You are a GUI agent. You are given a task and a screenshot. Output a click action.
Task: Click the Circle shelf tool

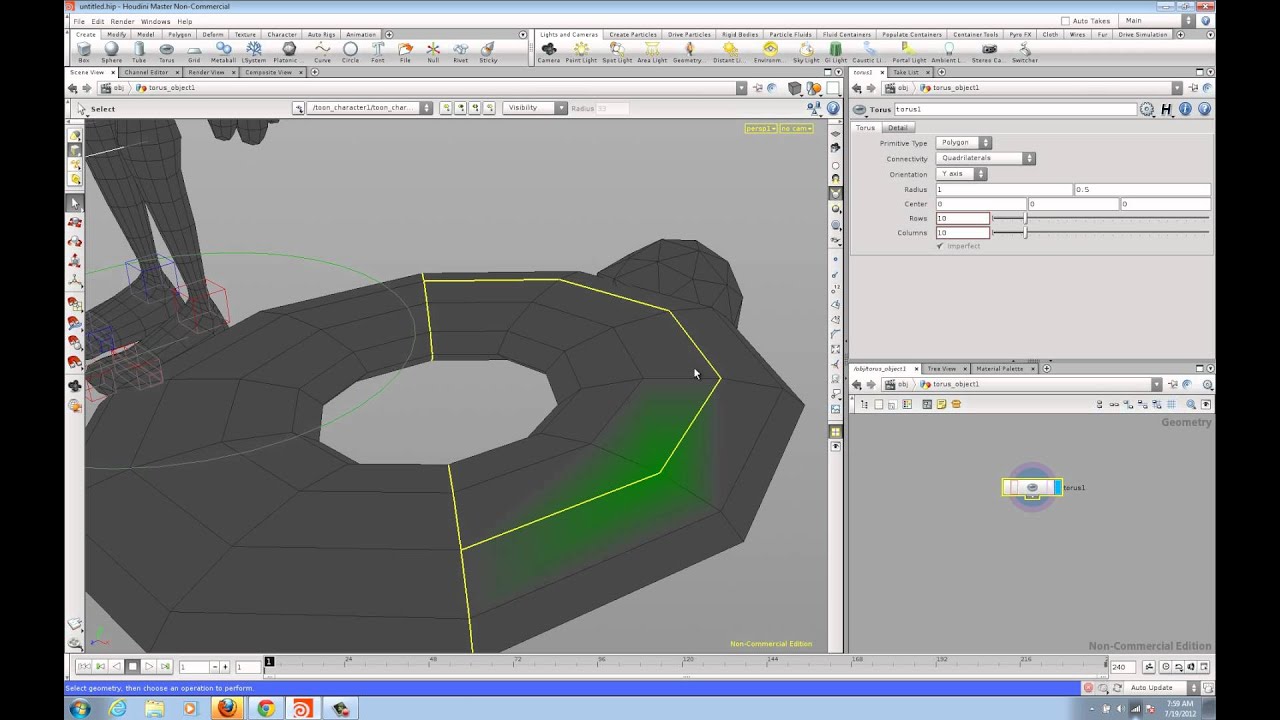click(350, 51)
